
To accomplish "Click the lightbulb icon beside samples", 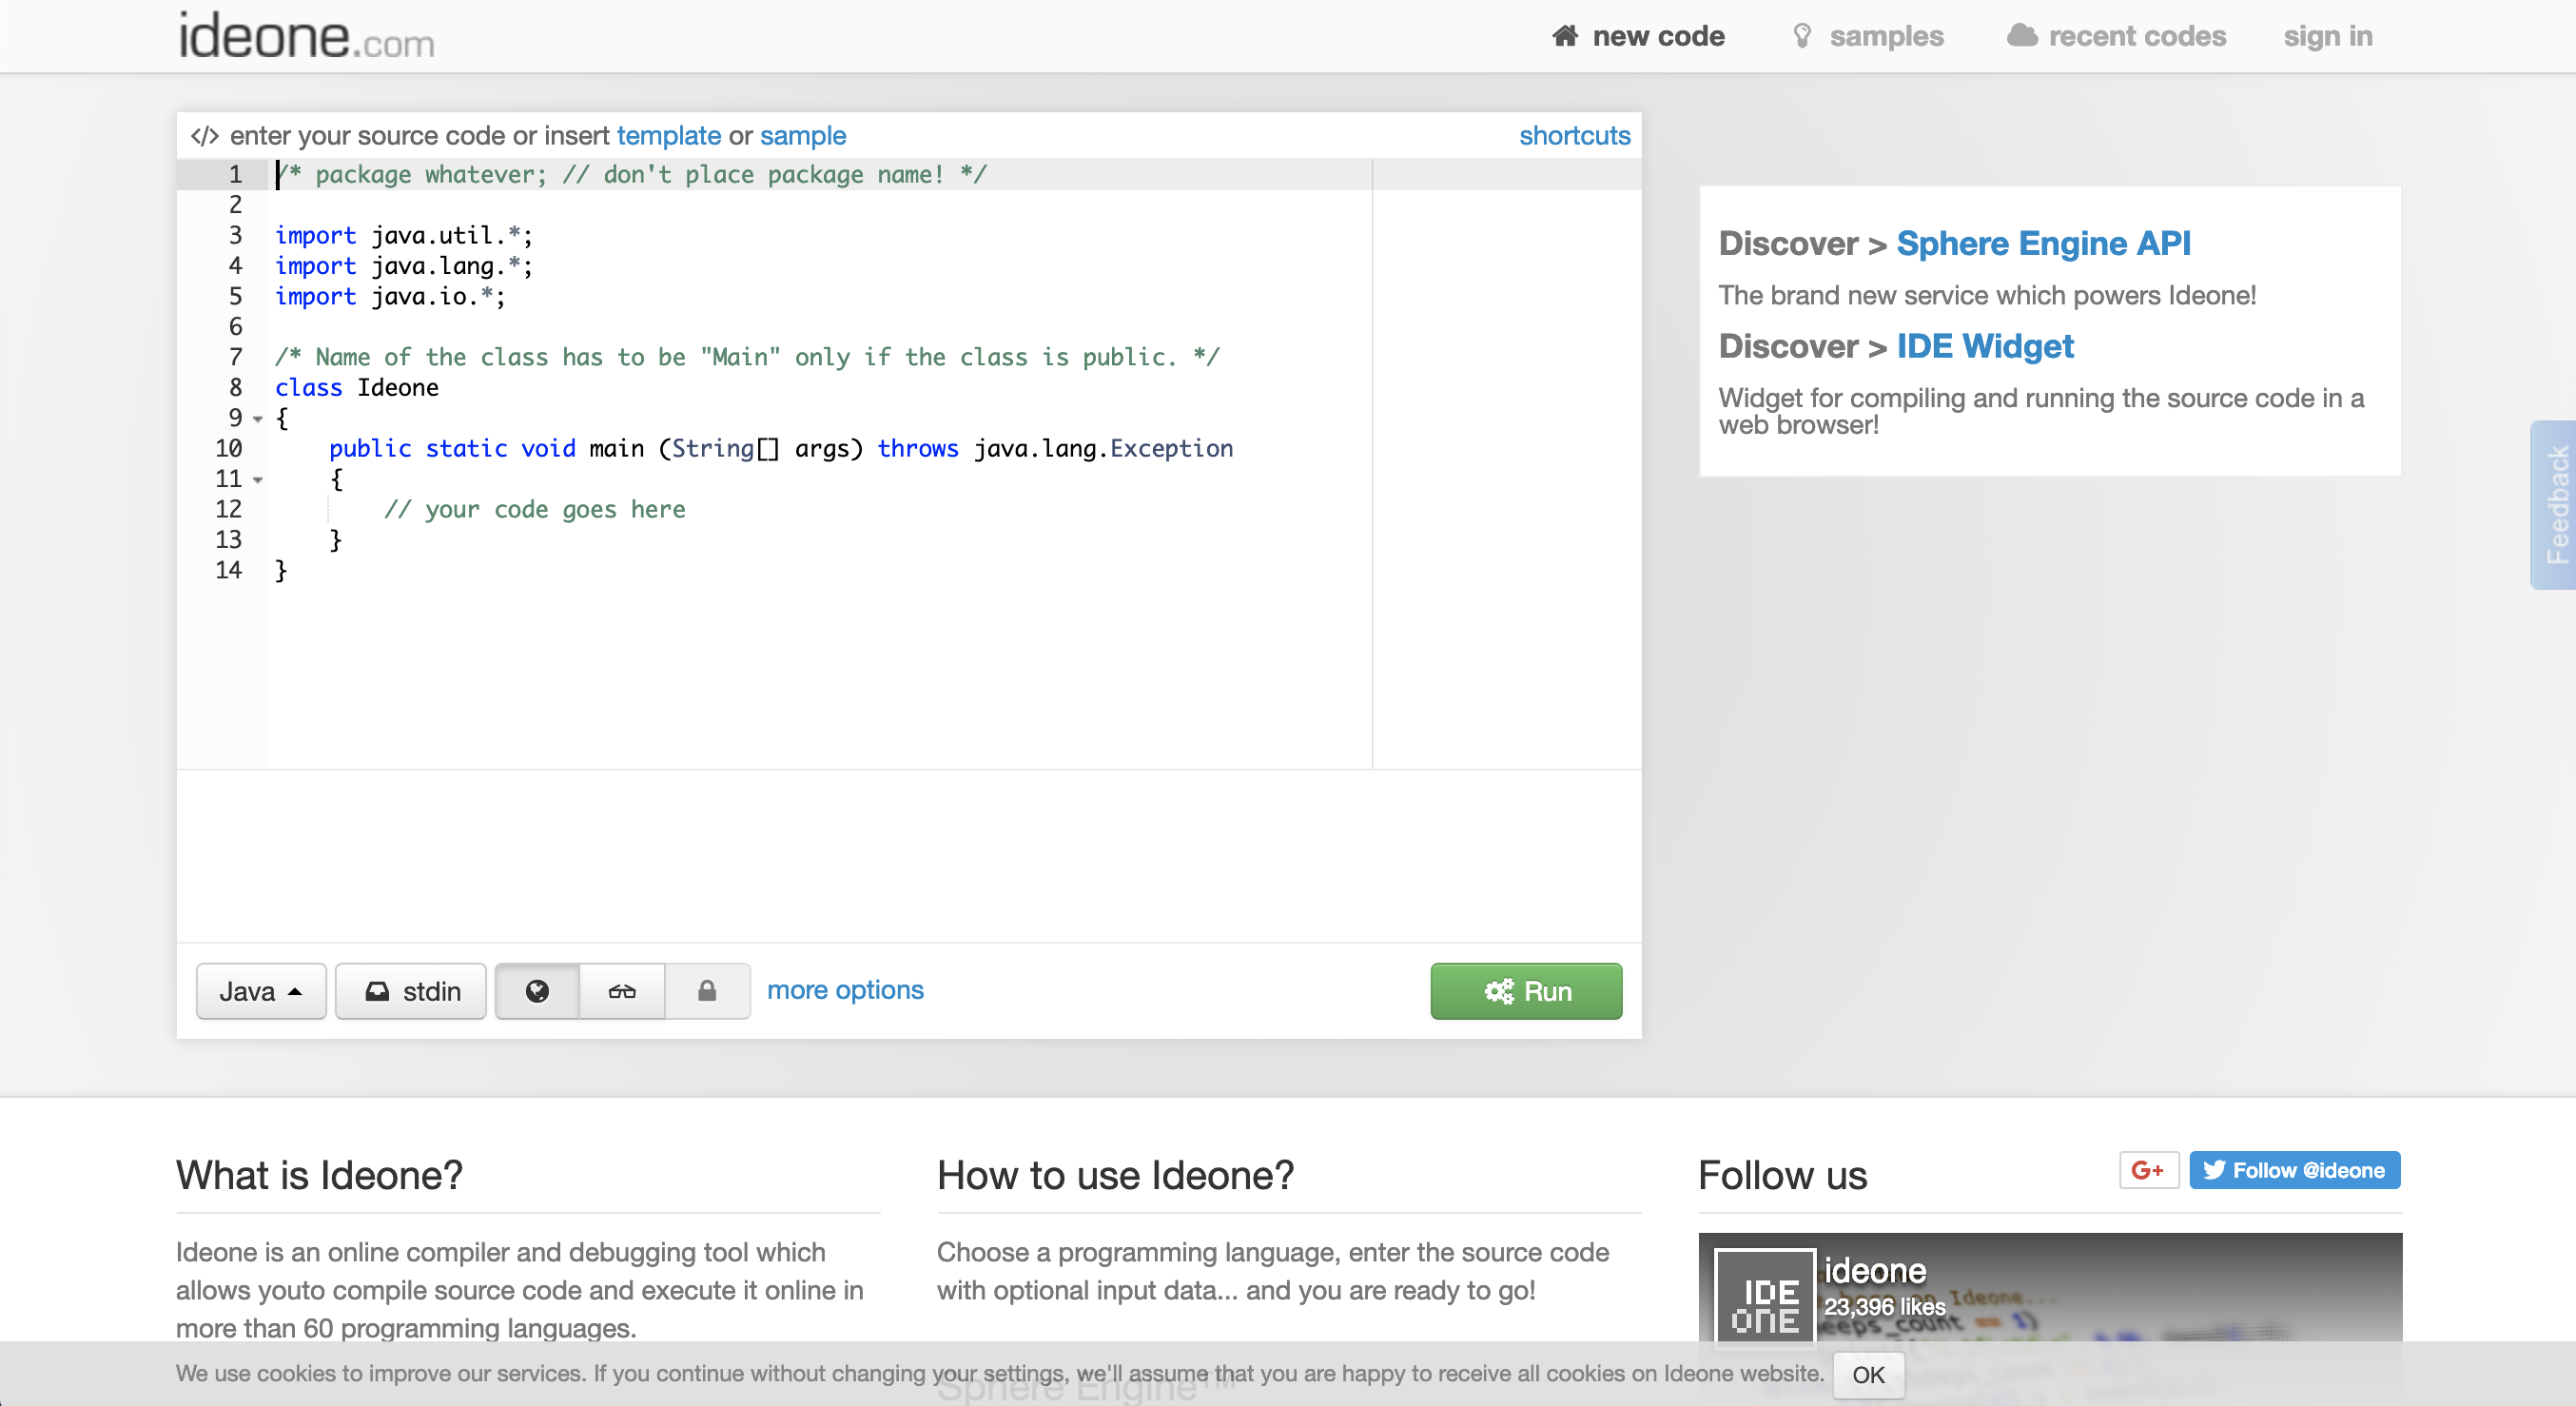I will [x=1801, y=36].
